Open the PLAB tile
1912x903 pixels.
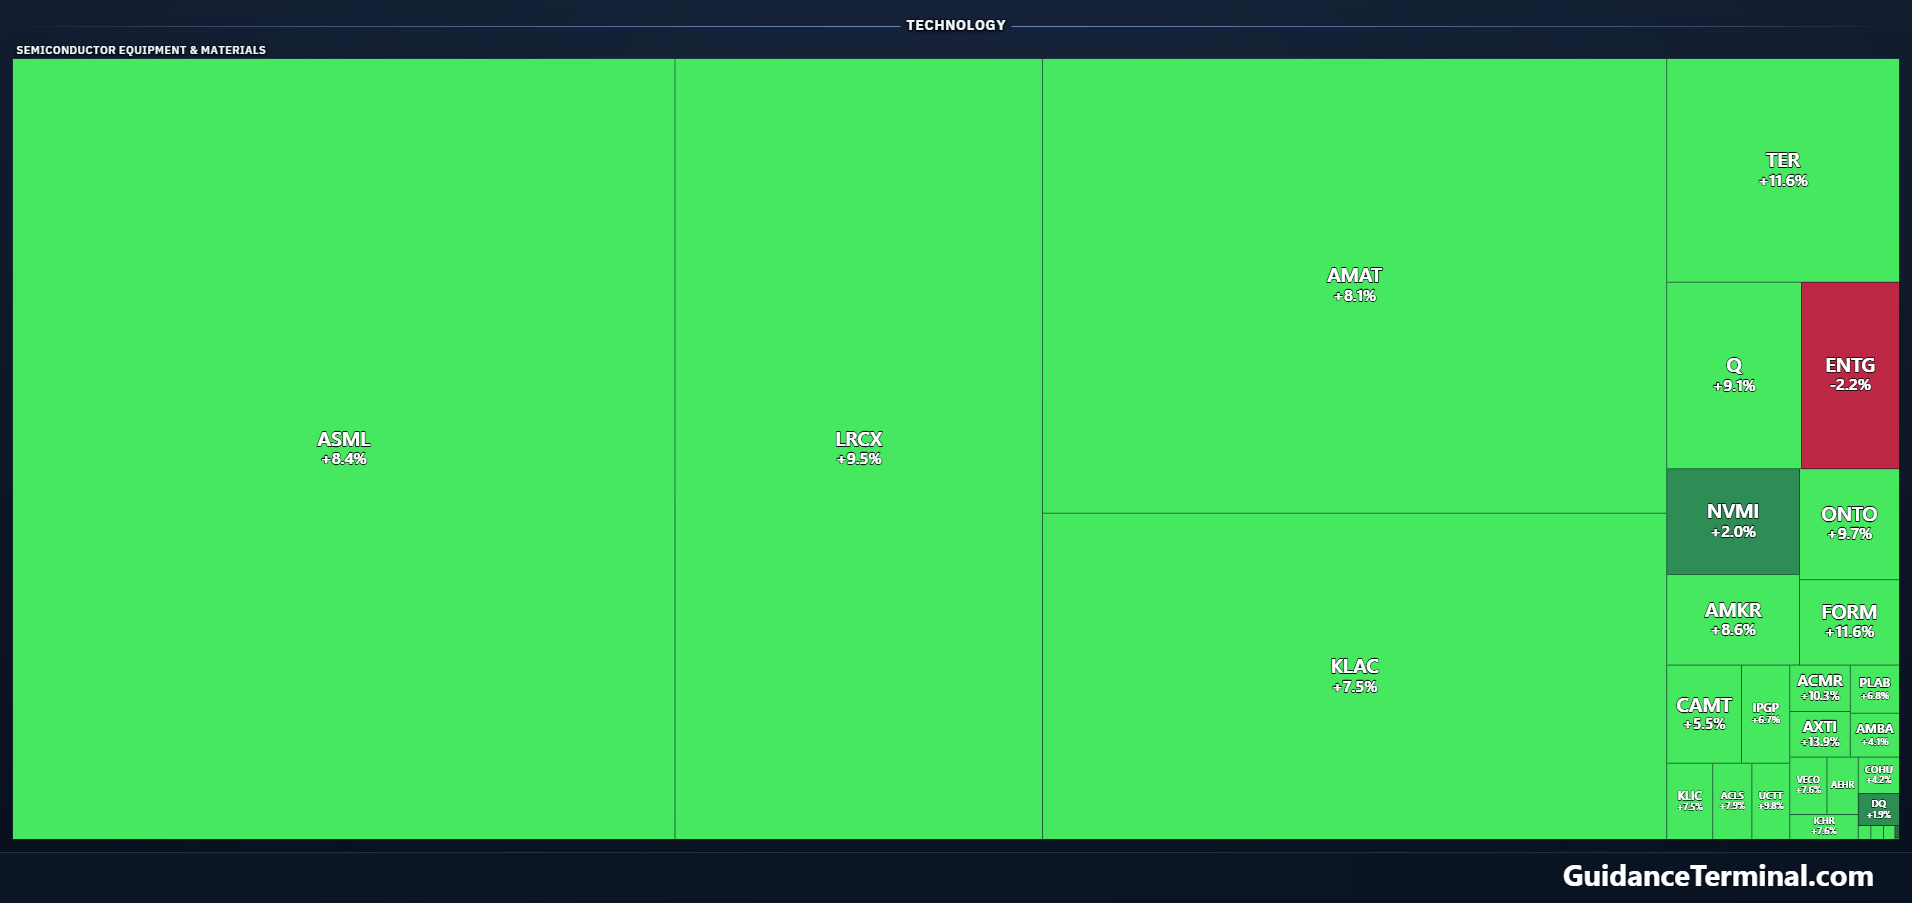[x=1875, y=688]
